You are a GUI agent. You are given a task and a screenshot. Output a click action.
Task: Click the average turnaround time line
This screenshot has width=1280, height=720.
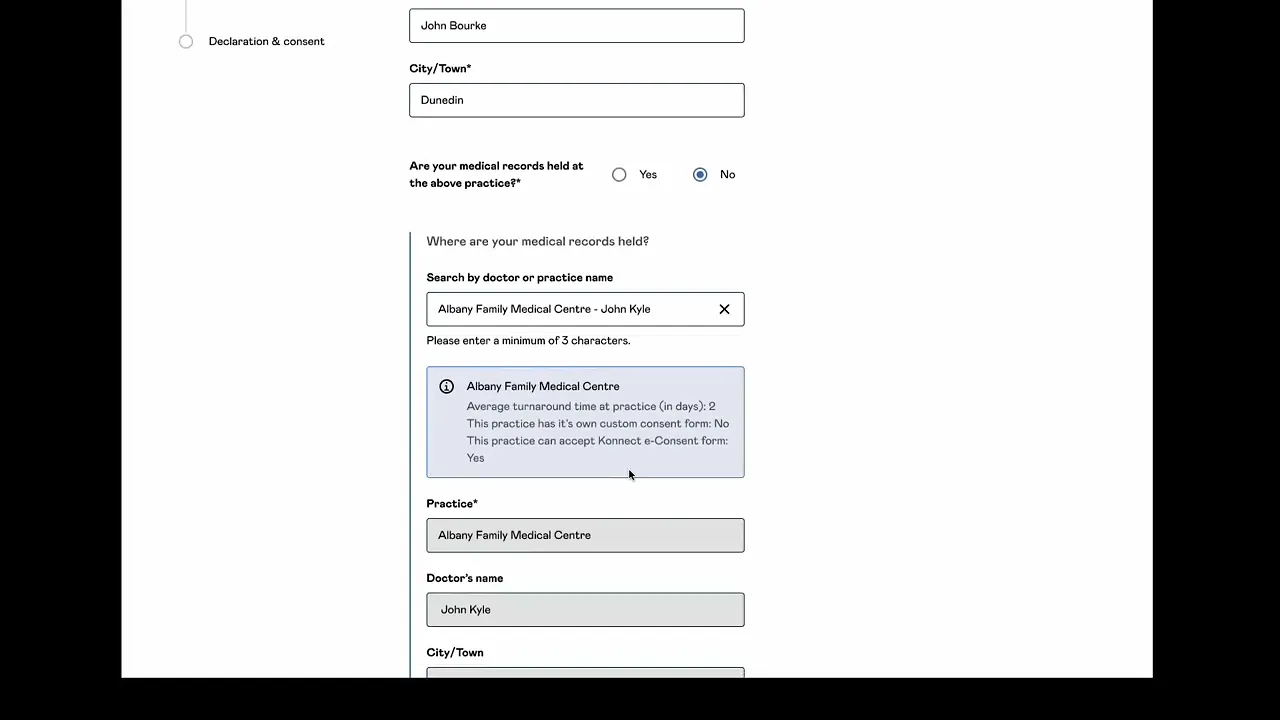pos(590,406)
